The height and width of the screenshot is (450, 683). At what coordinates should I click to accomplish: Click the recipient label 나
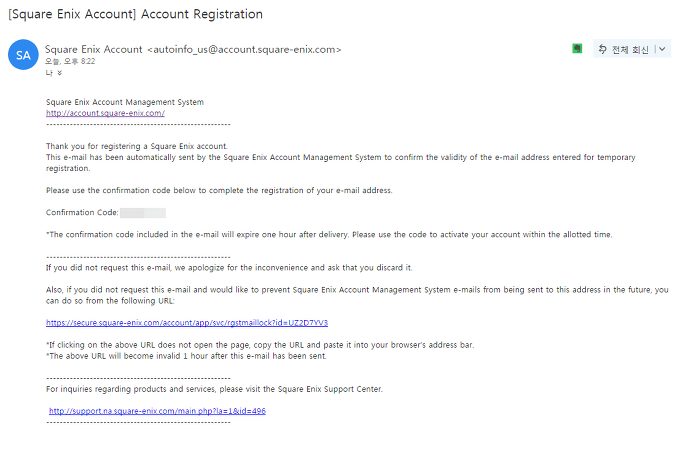coord(49,73)
